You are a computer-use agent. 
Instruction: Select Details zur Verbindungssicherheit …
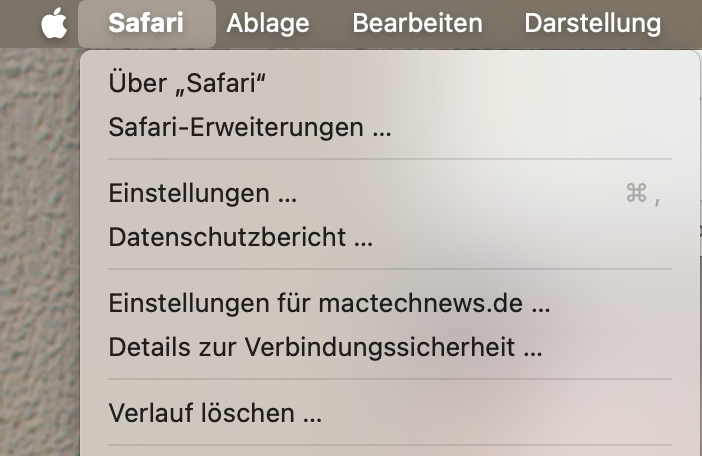(390, 347)
